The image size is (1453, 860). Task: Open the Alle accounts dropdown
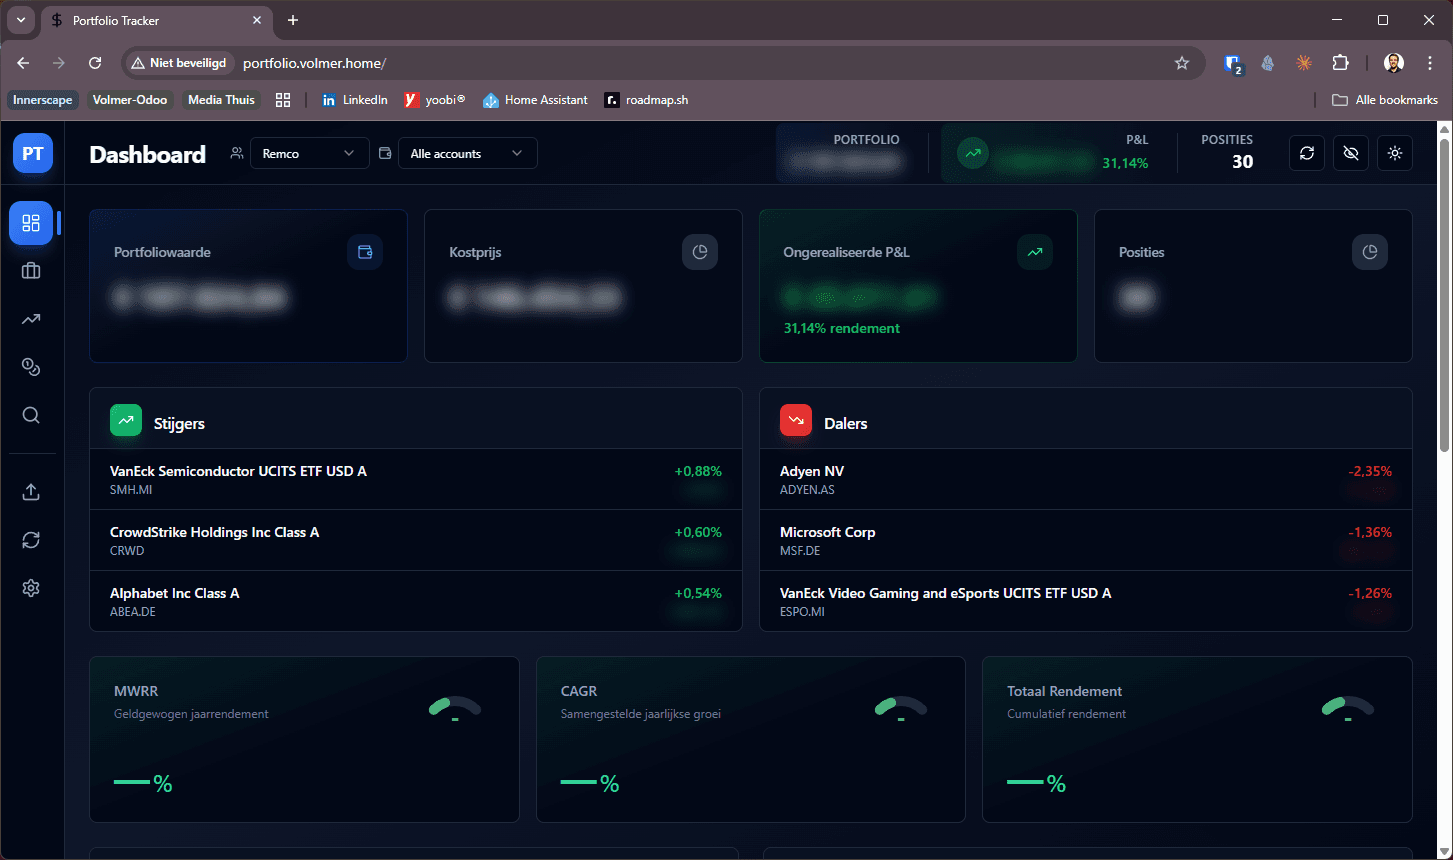click(467, 153)
